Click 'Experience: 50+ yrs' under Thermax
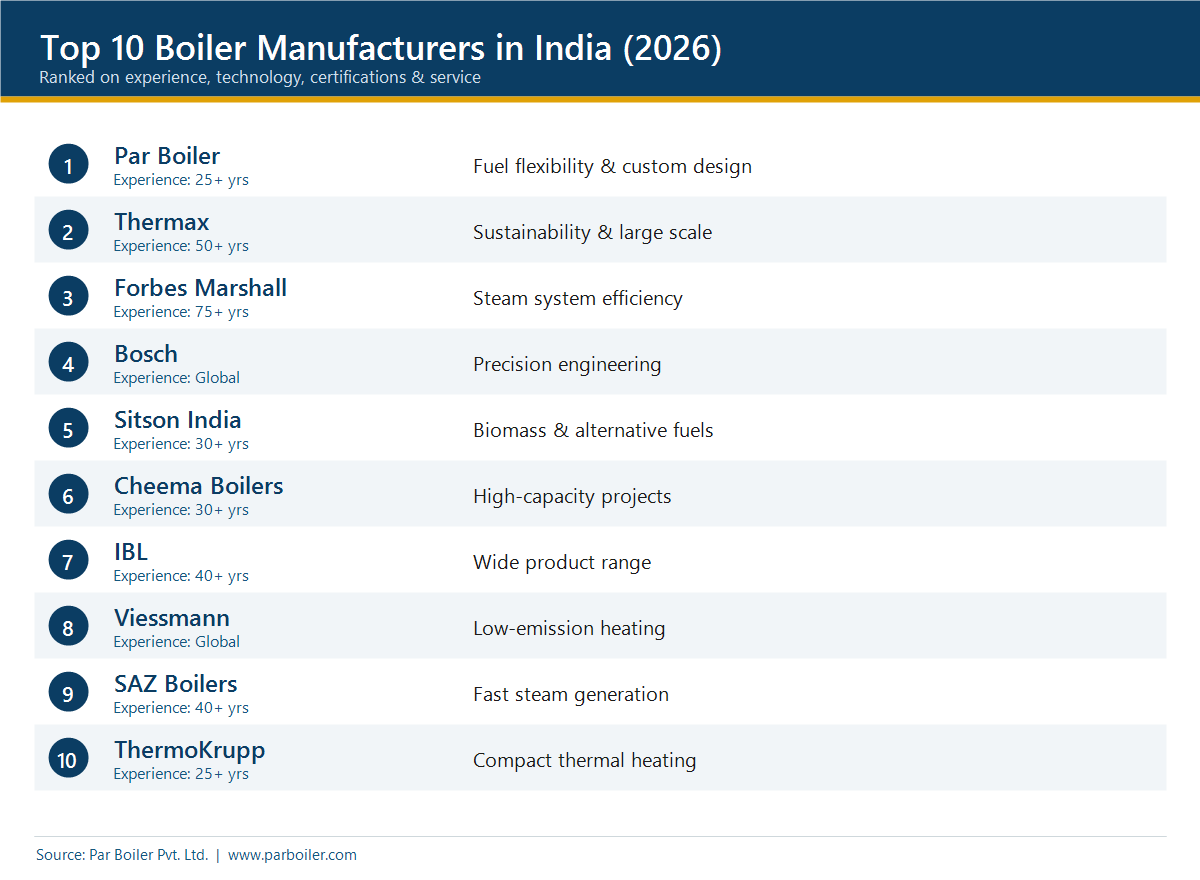The image size is (1200, 880). coord(181,246)
